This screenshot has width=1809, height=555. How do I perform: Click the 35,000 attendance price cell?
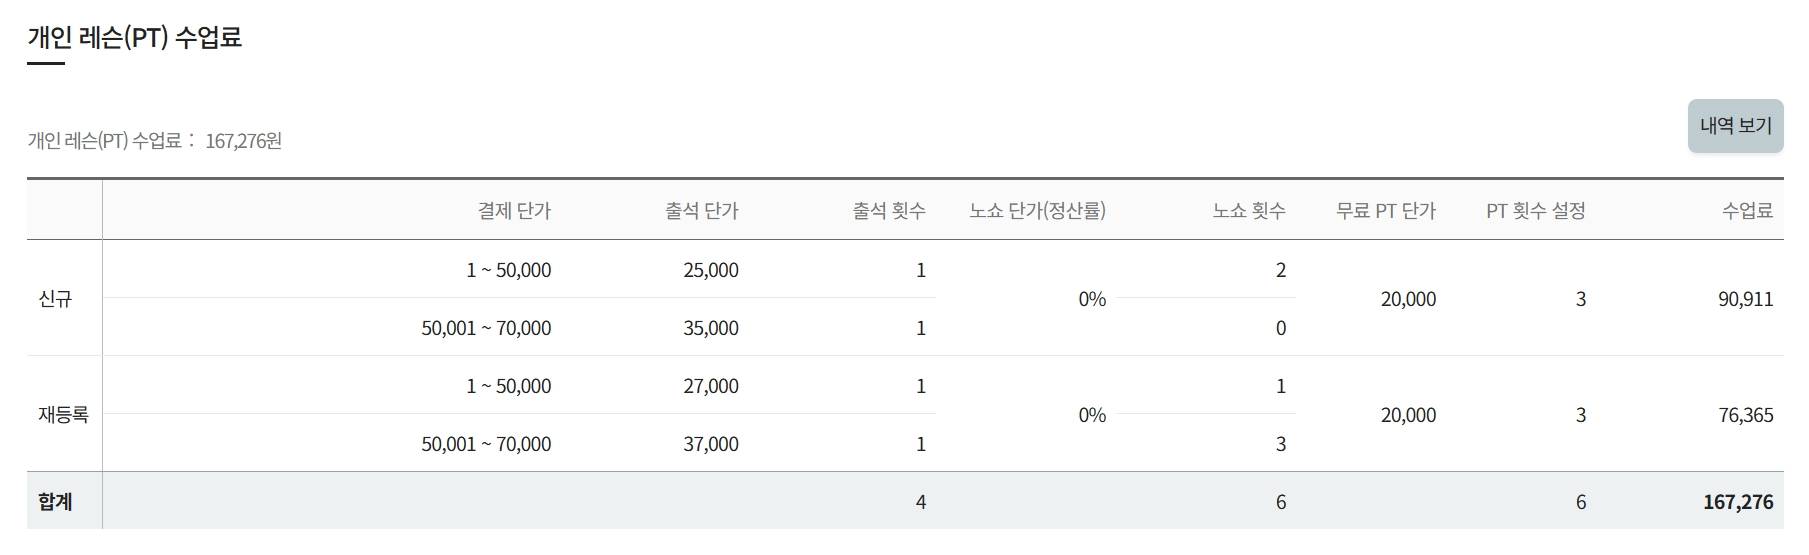point(711,328)
